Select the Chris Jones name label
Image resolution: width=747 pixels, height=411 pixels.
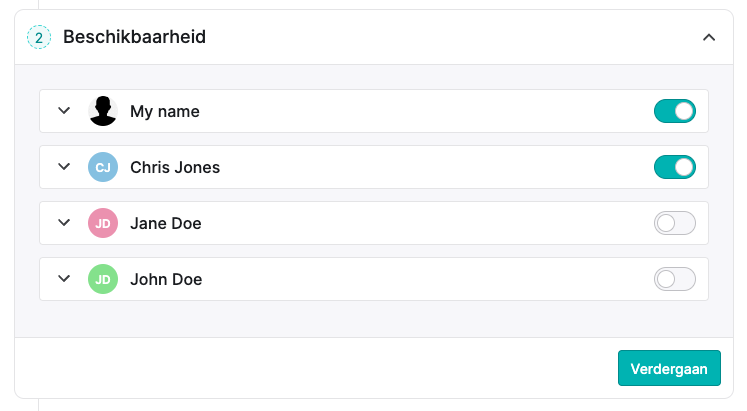point(175,167)
